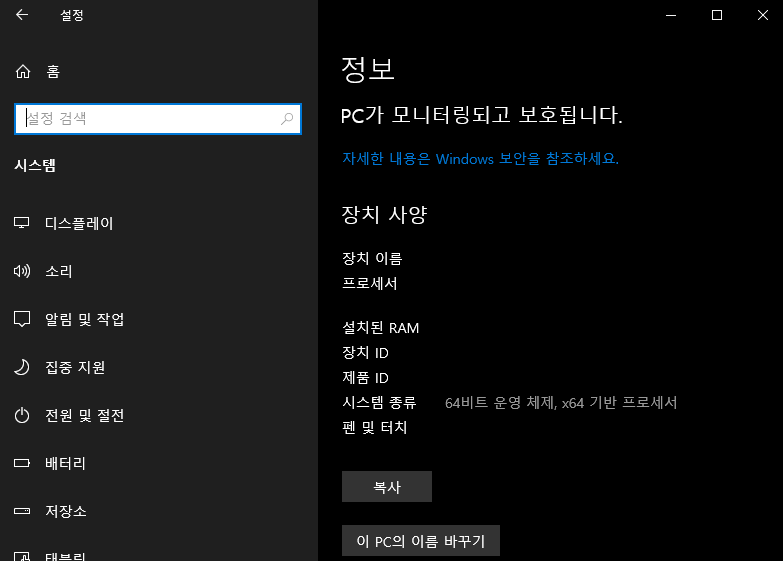Click the 장치 사양 heading
The height and width of the screenshot is (561, 783).
[385, 215]
